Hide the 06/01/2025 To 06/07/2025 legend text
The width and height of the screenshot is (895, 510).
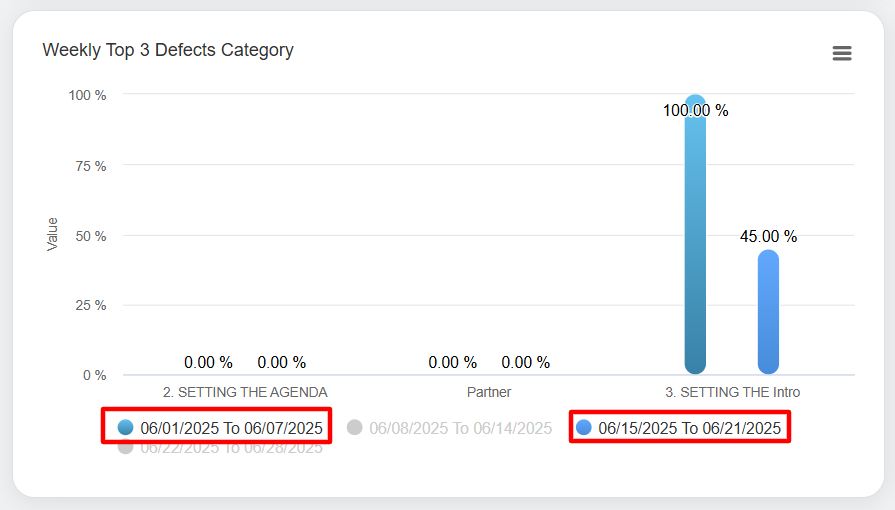231,428
